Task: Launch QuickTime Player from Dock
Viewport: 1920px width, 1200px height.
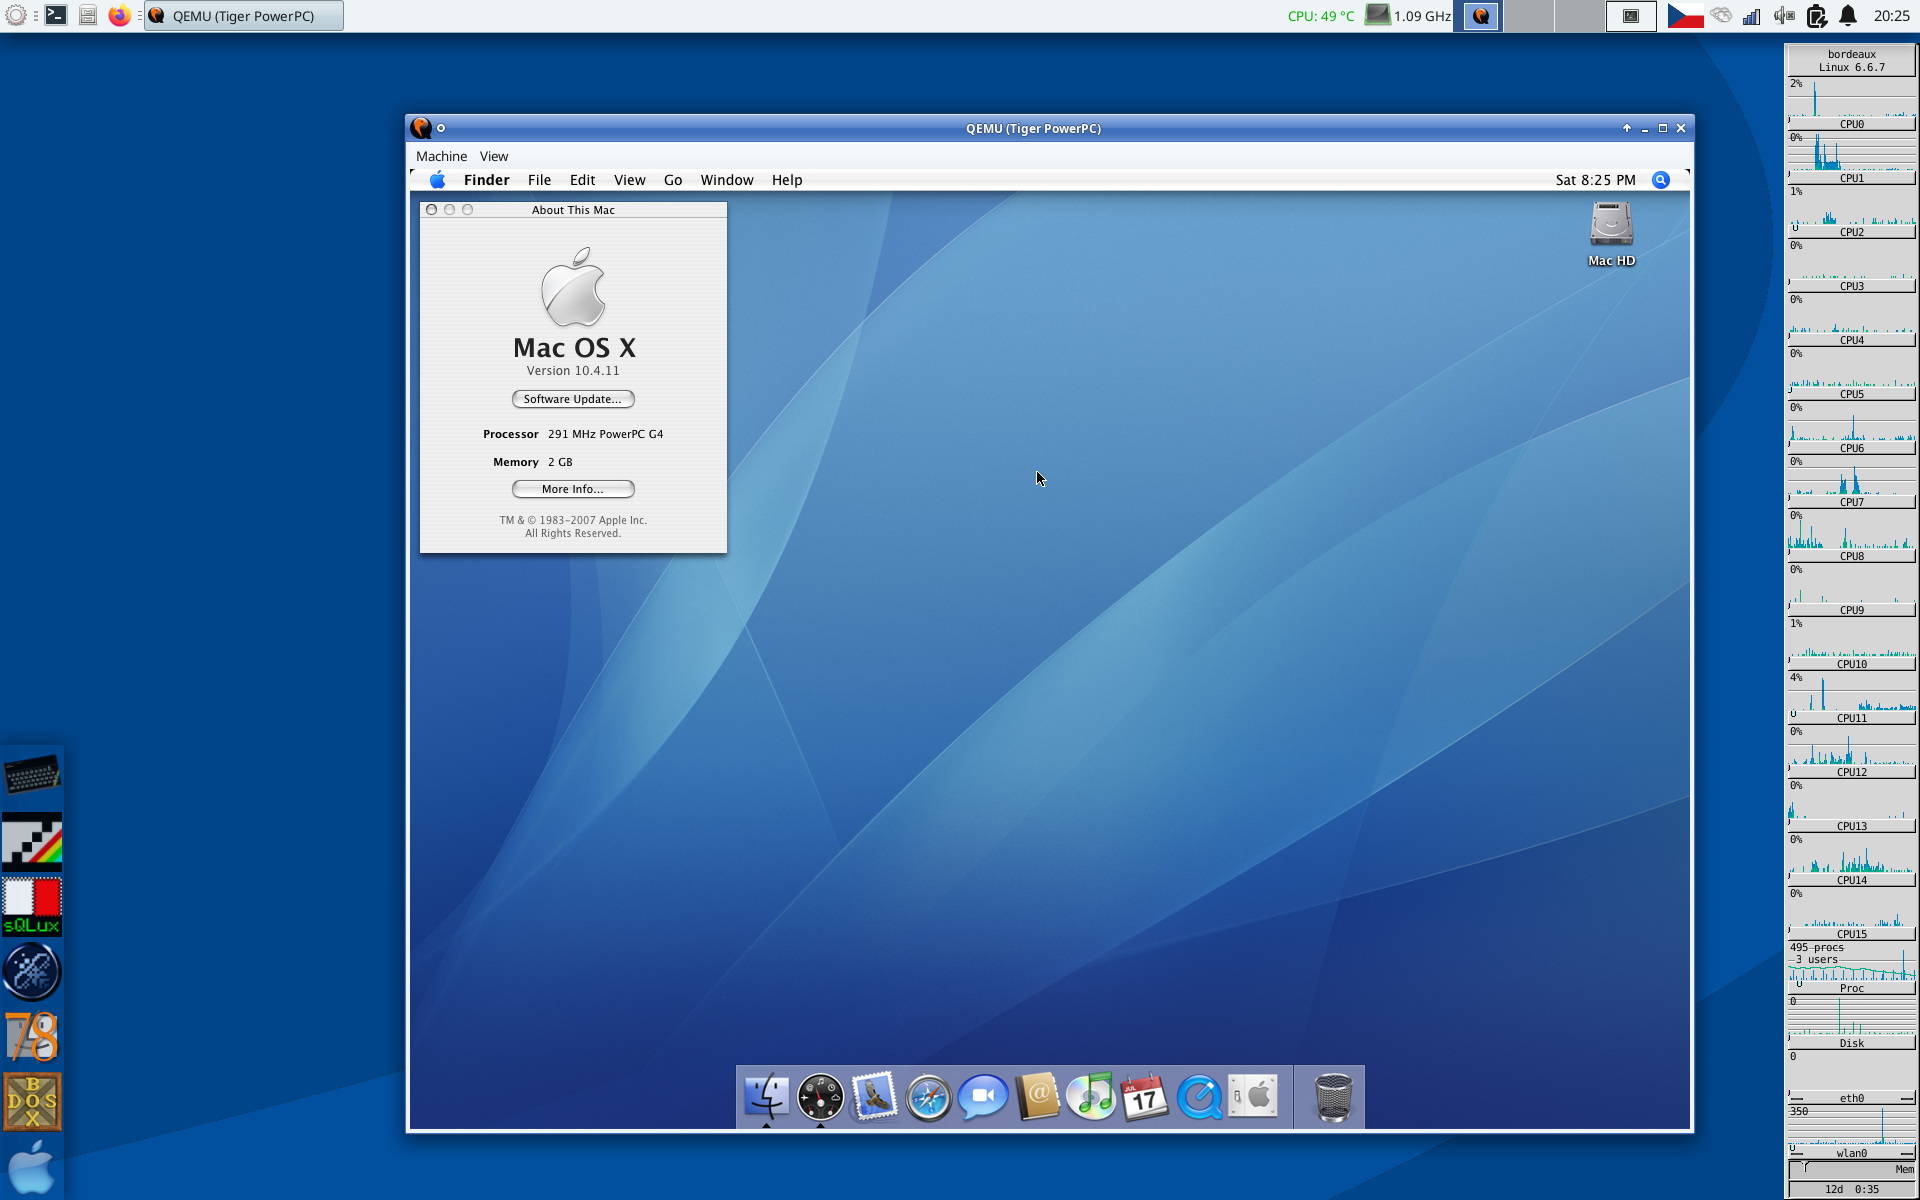Action: [1199, 1097]
